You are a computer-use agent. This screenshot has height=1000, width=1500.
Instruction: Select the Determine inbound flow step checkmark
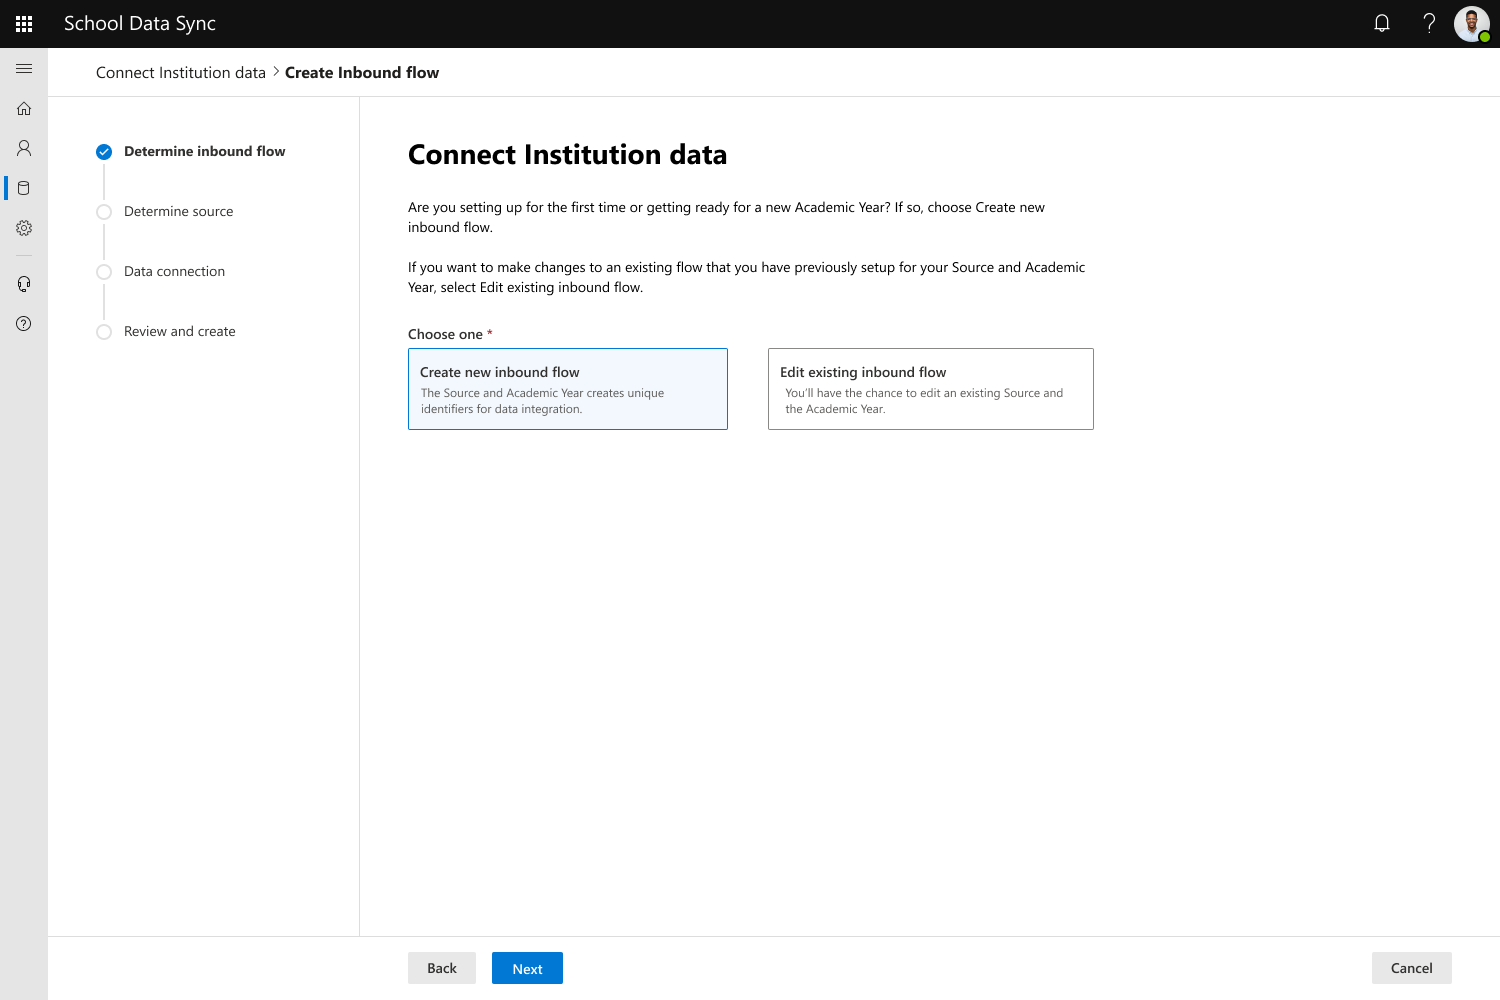pyautogui.click(x=104, y=152)
